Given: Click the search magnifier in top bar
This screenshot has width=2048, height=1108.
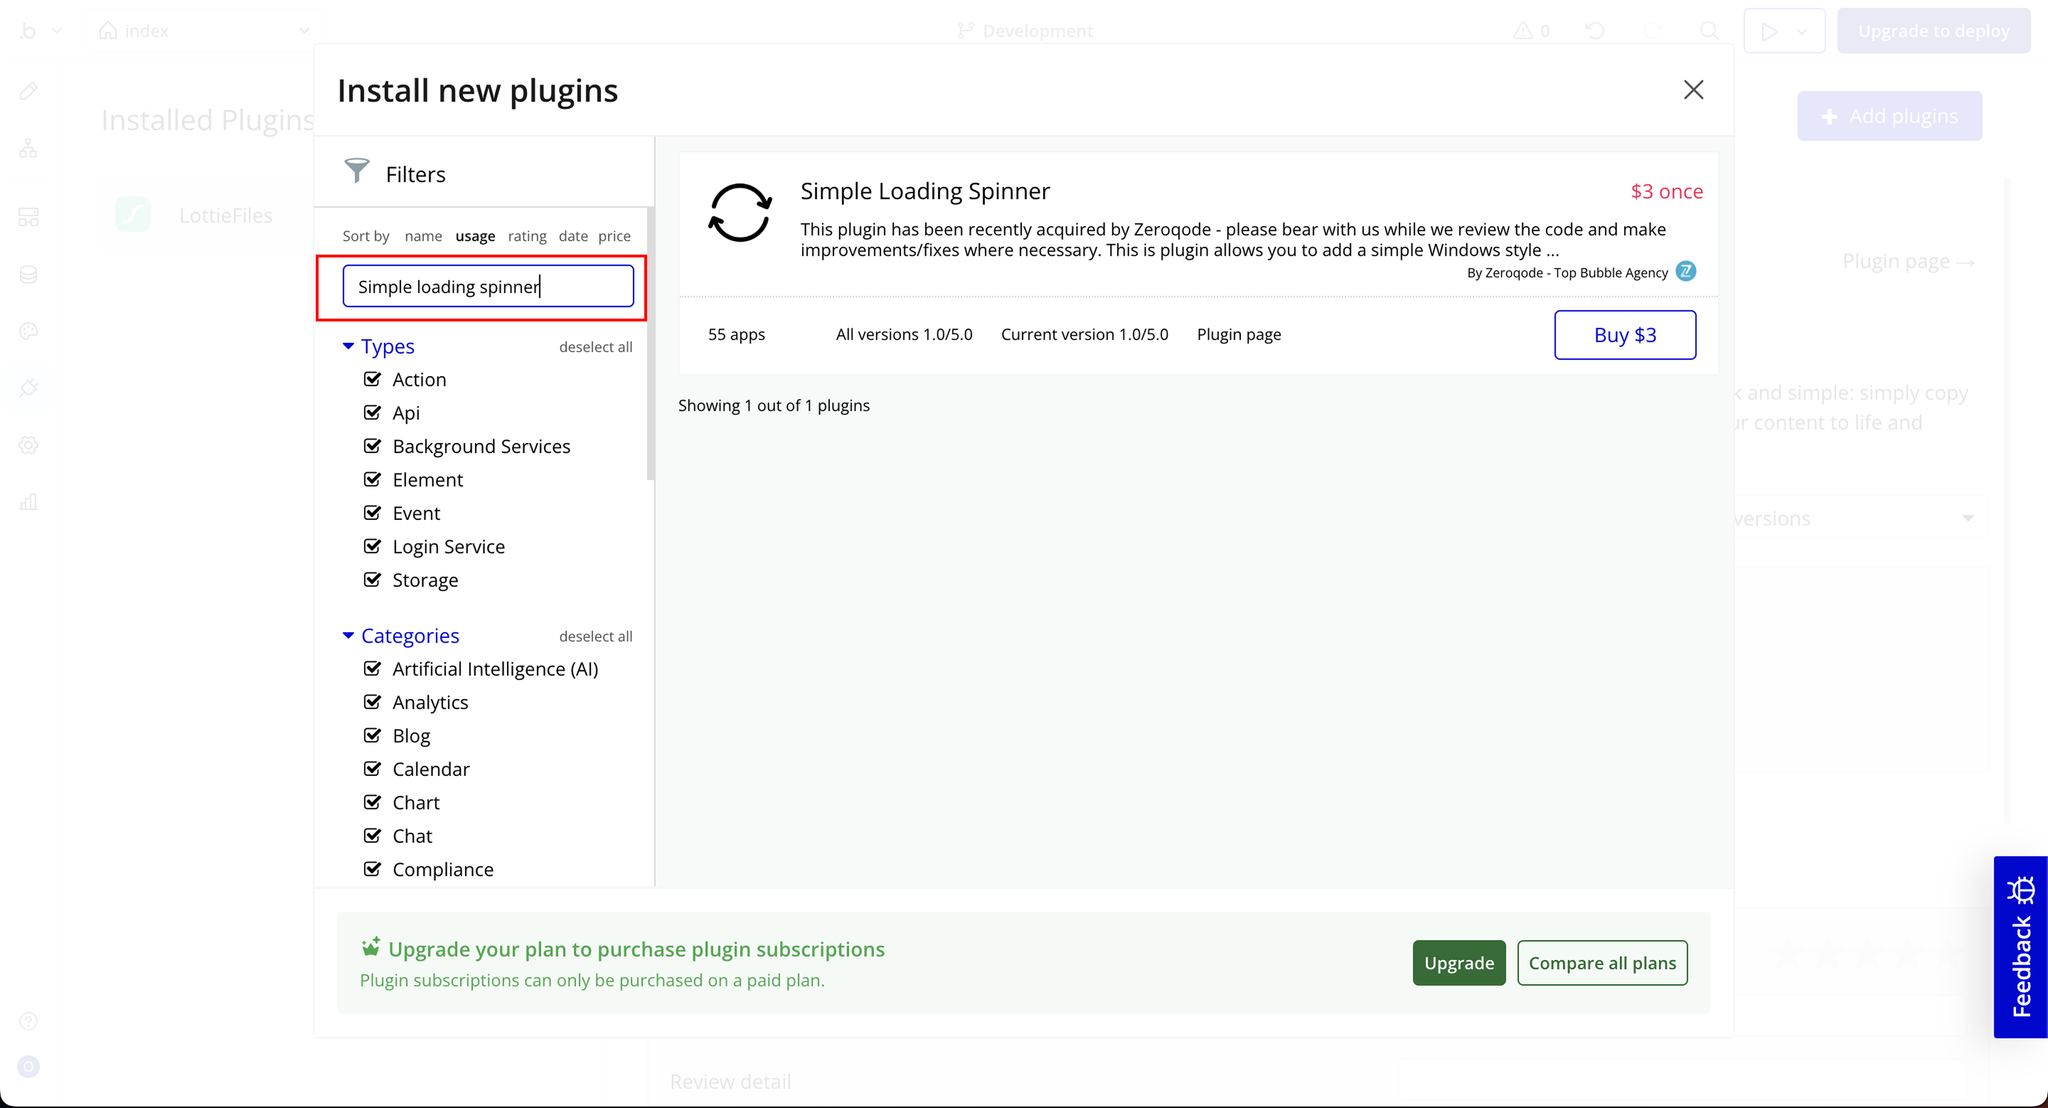Looking at the screenshot, I should pos(1710,31).
